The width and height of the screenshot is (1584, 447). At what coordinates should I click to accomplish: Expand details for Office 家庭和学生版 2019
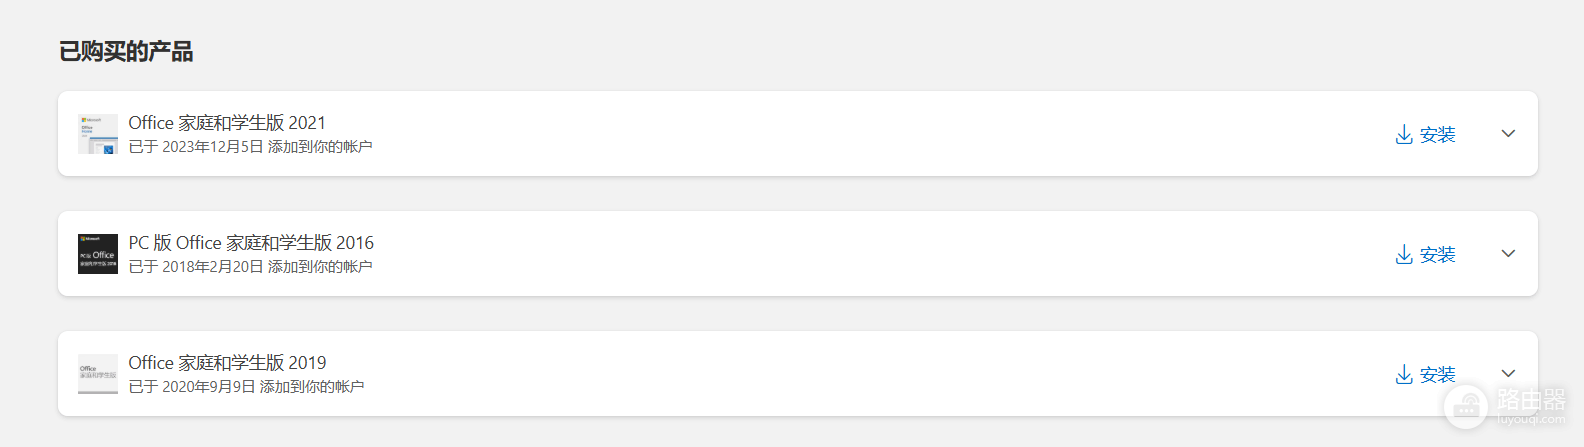pos(1508,374)
